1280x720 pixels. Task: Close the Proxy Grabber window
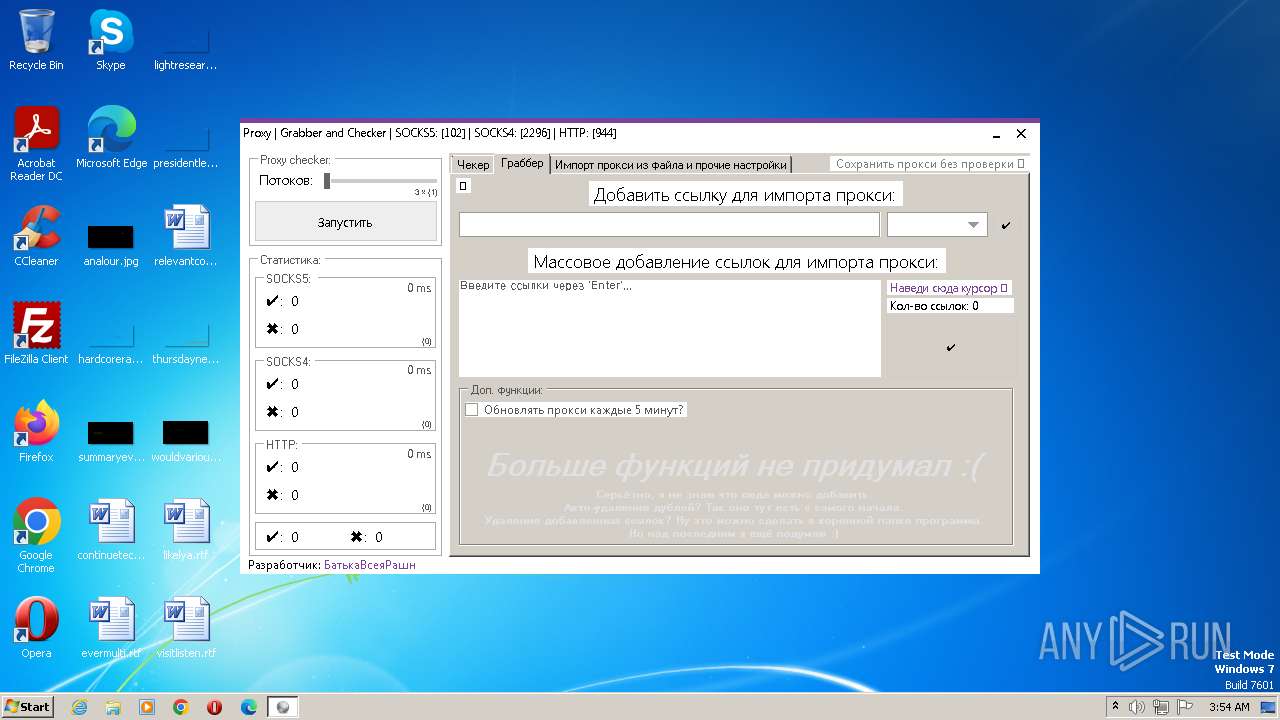(x=1021, y=134)
